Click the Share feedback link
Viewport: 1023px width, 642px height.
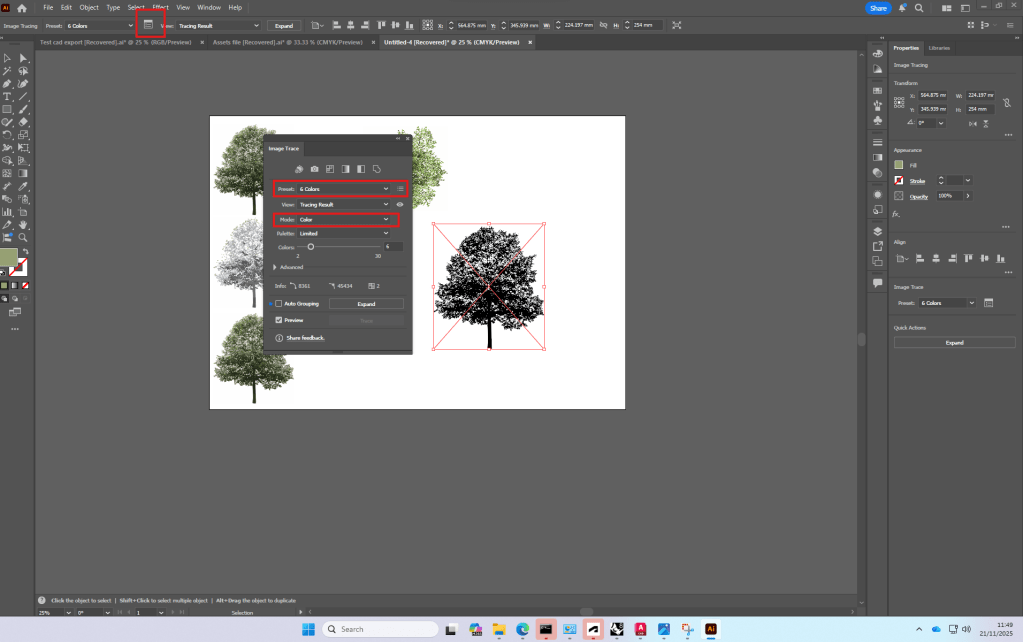click(x=305, y=338)
